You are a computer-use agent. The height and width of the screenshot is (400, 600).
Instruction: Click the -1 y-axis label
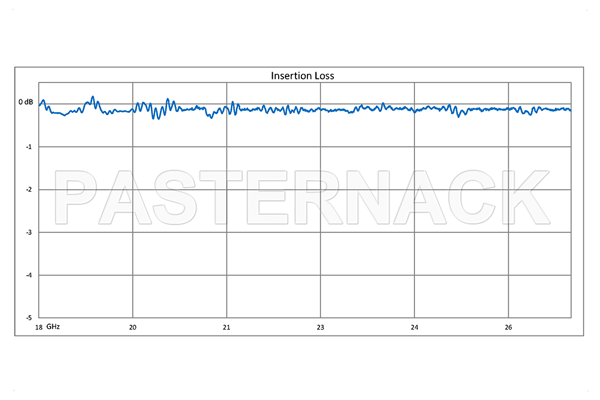(x=30, y=146)
